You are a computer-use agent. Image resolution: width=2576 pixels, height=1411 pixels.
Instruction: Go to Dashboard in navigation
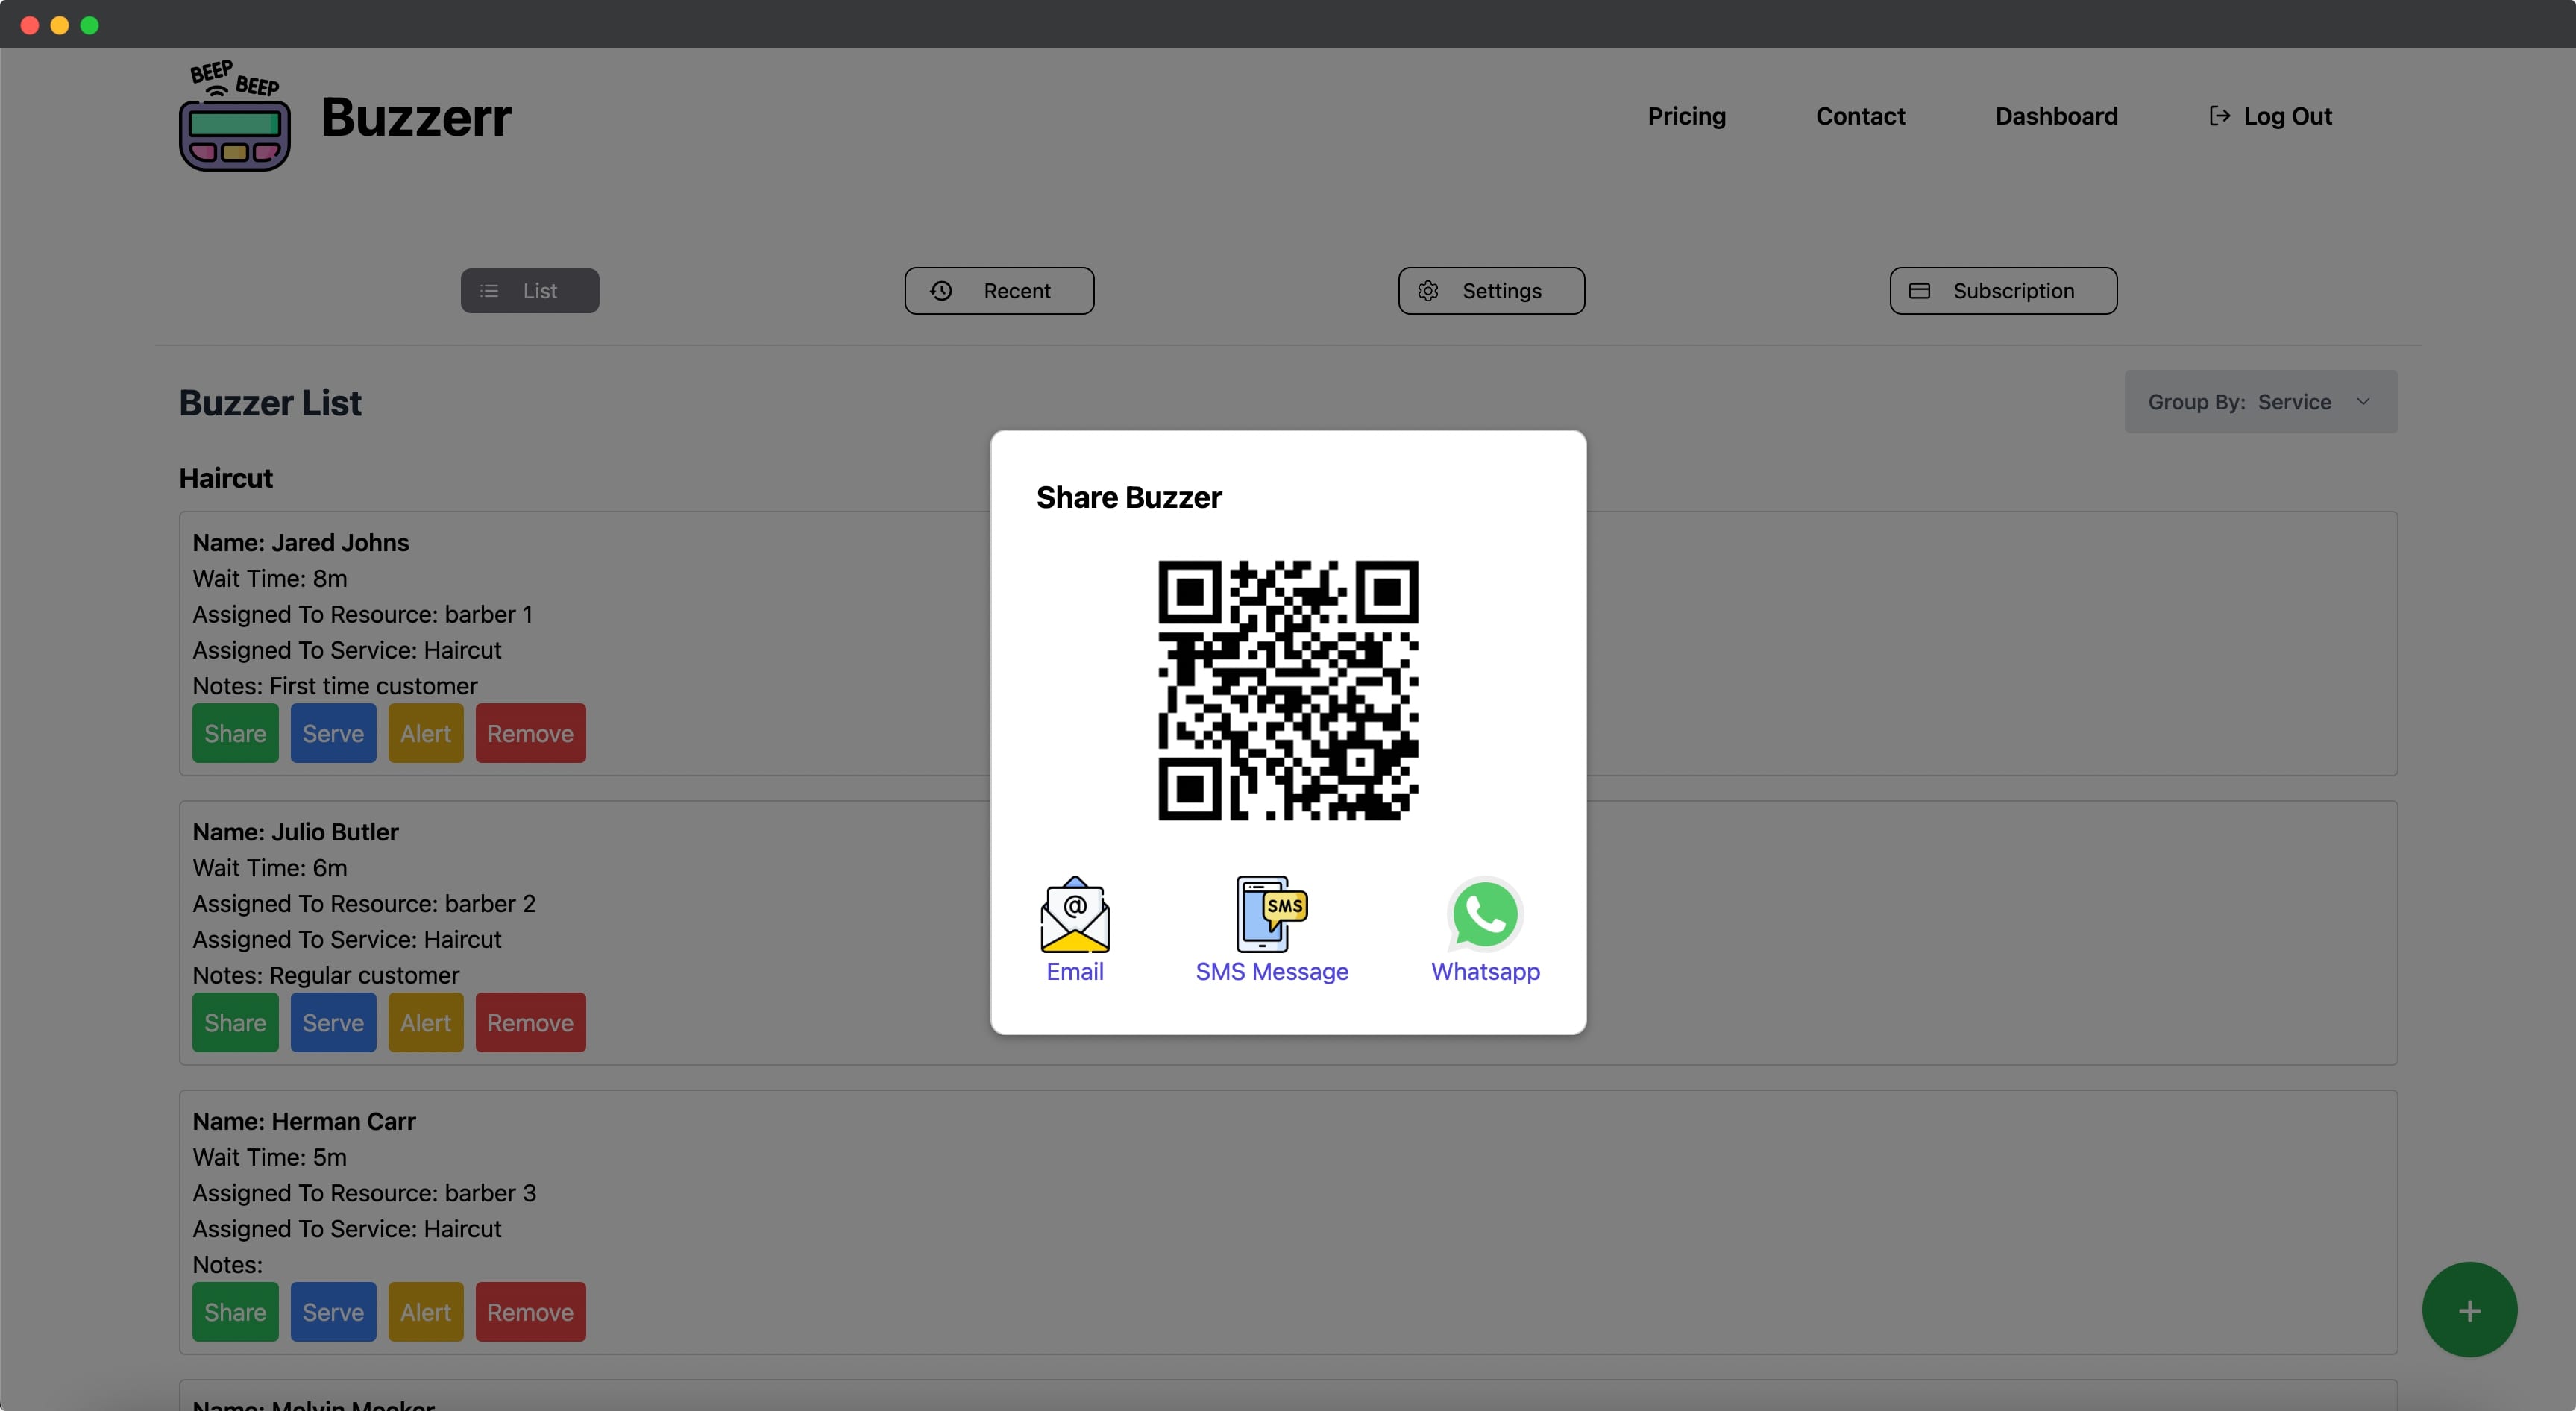click(2056, 116)
